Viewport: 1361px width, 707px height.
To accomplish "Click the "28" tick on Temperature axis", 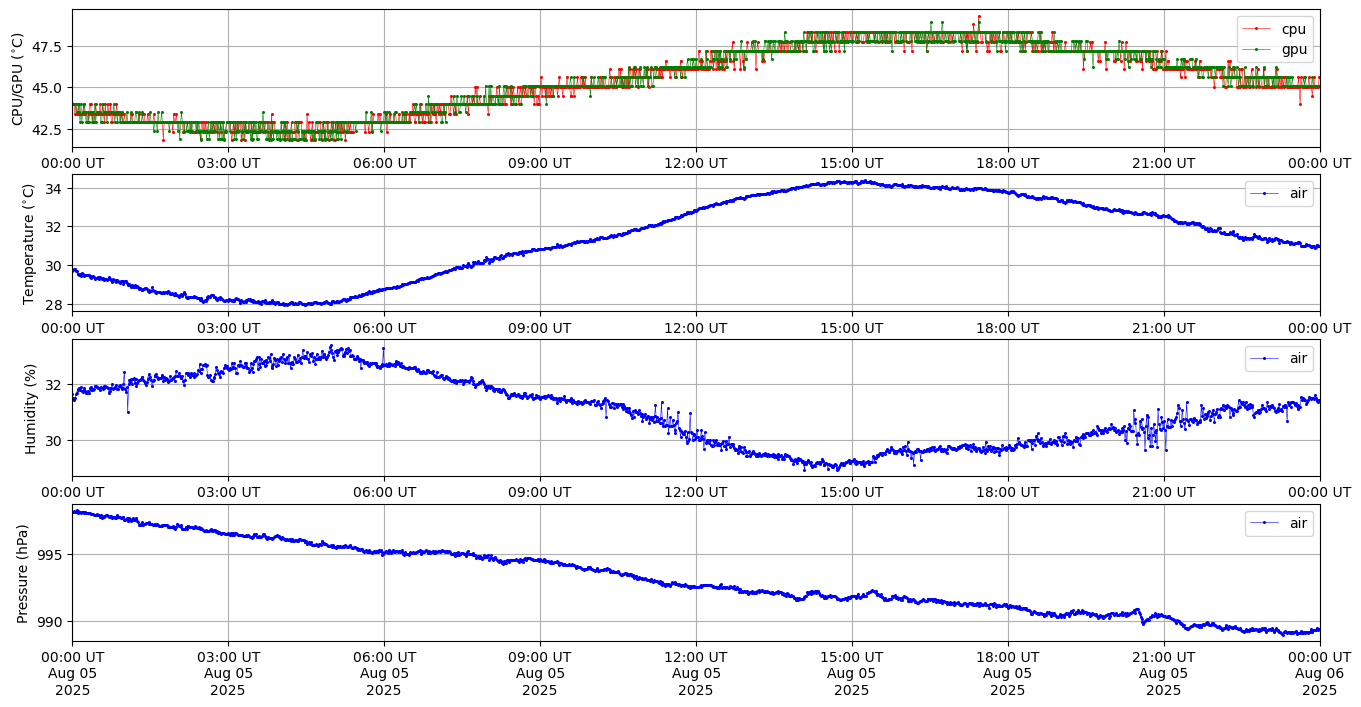I will pos(56,304).
